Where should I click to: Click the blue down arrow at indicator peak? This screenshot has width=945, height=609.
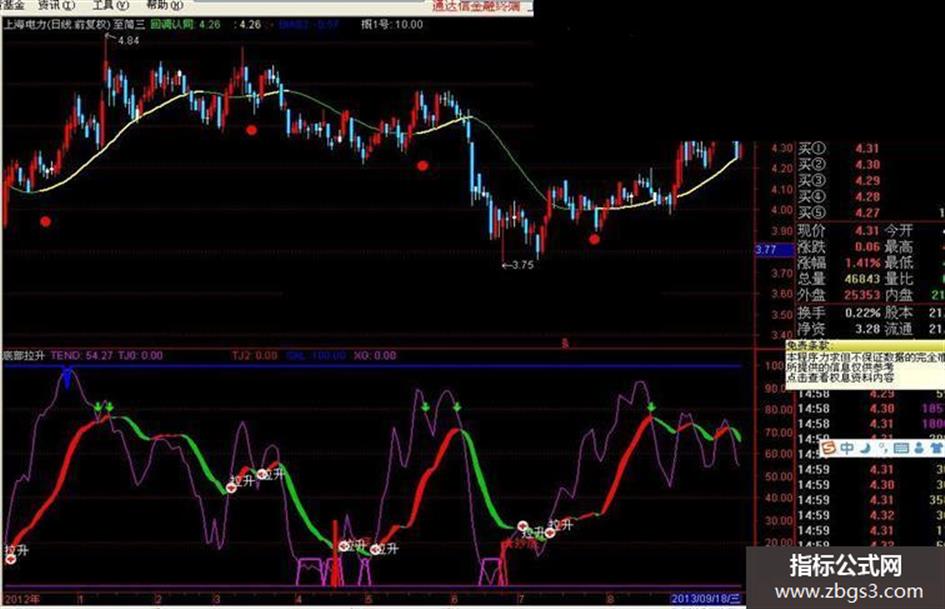pyautogui.click(x=67, y=377)
